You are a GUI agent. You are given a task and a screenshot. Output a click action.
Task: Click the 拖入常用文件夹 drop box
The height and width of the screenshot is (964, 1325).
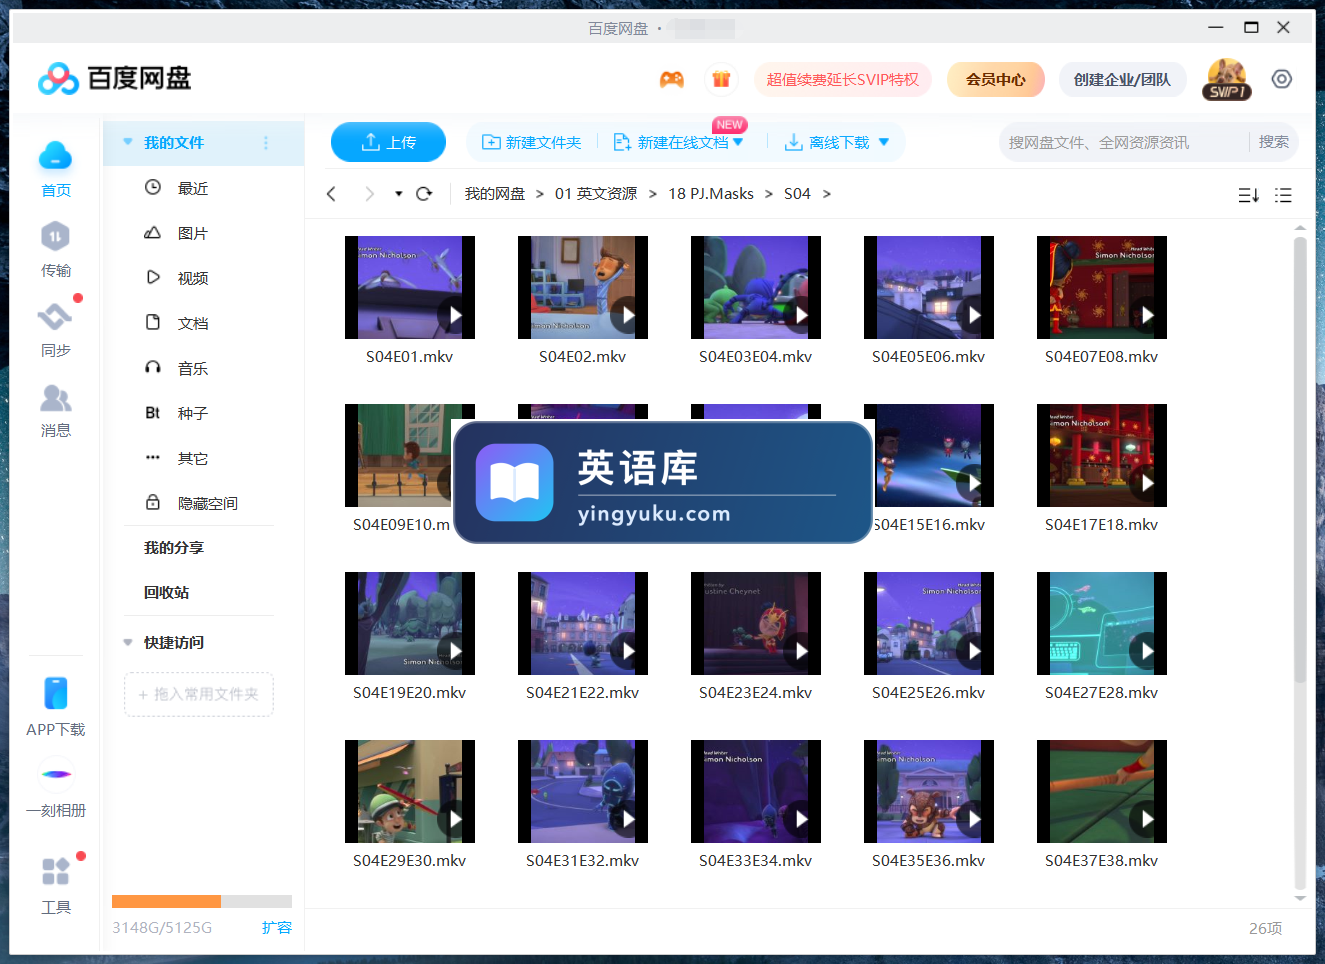click(x=199, y=694)
